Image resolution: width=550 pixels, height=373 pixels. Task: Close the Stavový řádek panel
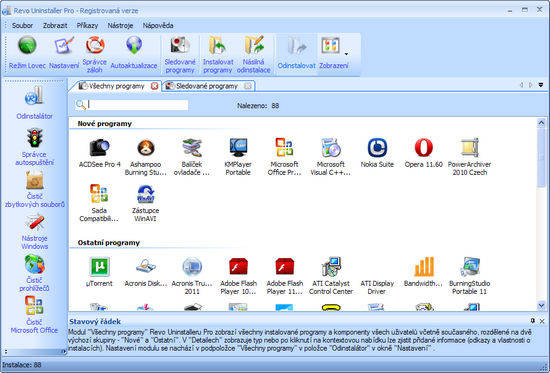[x=542, y=321]
